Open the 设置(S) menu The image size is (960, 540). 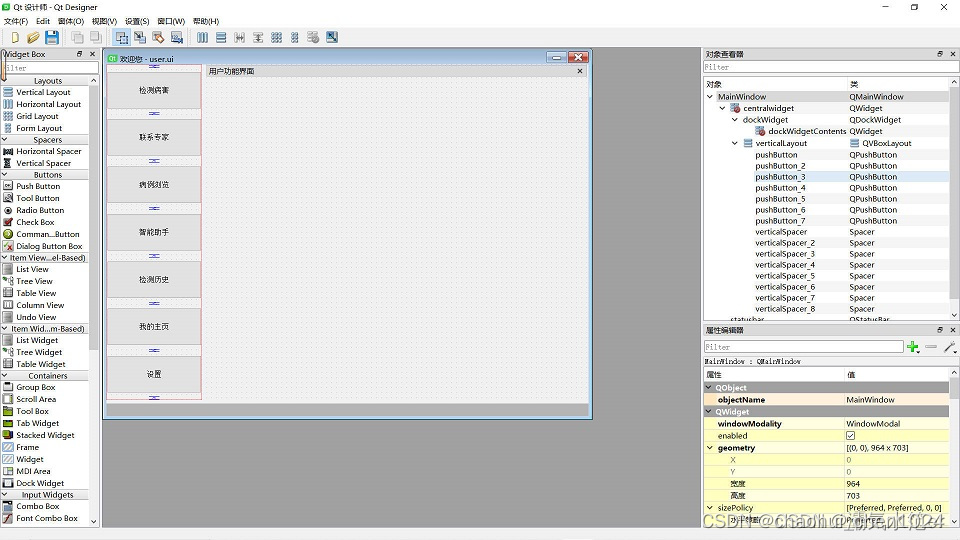(137, 21)
